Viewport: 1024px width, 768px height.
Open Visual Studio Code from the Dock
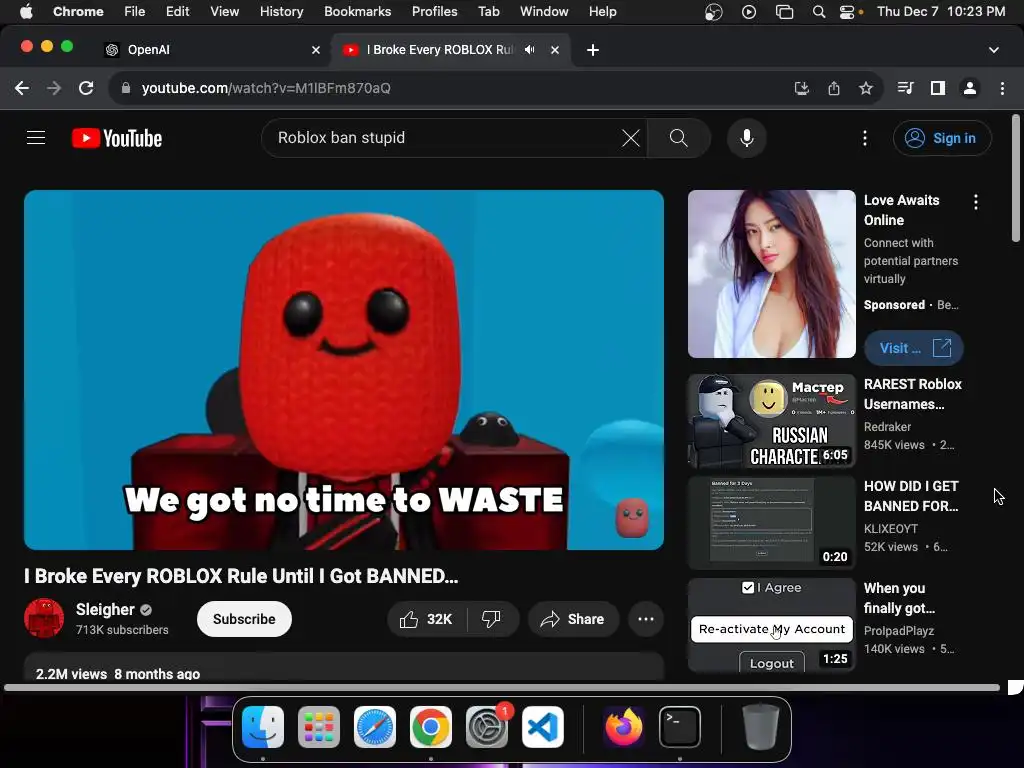pyautogui.click(x=543, y=727)
